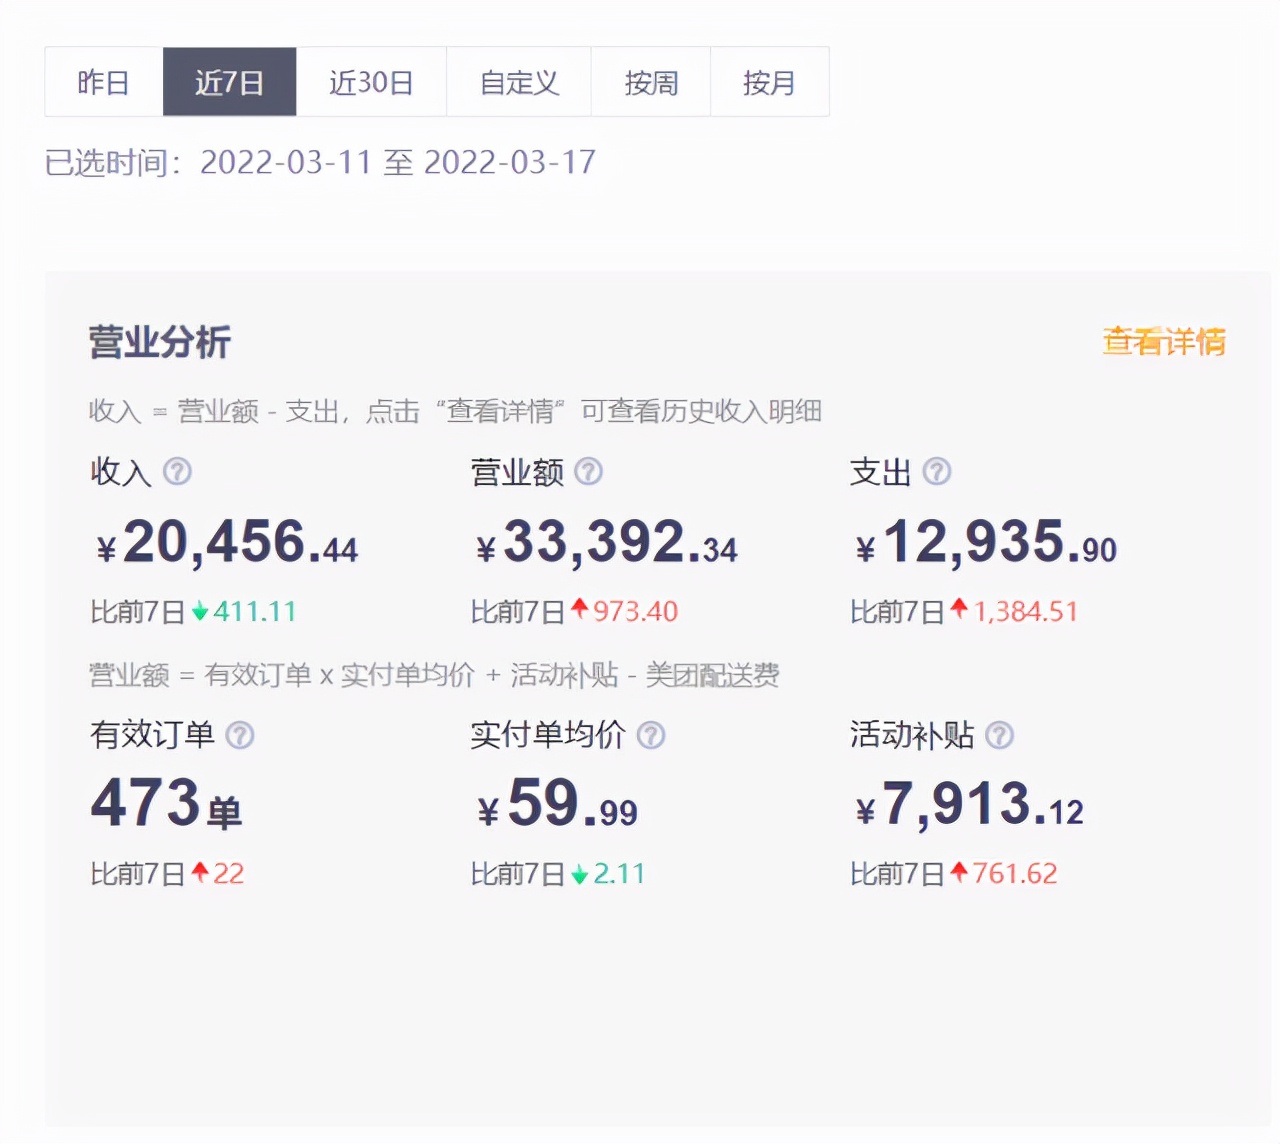Click the 营业额 = 有效订单 x 实付单均价 formula line

tap(434, 675)
